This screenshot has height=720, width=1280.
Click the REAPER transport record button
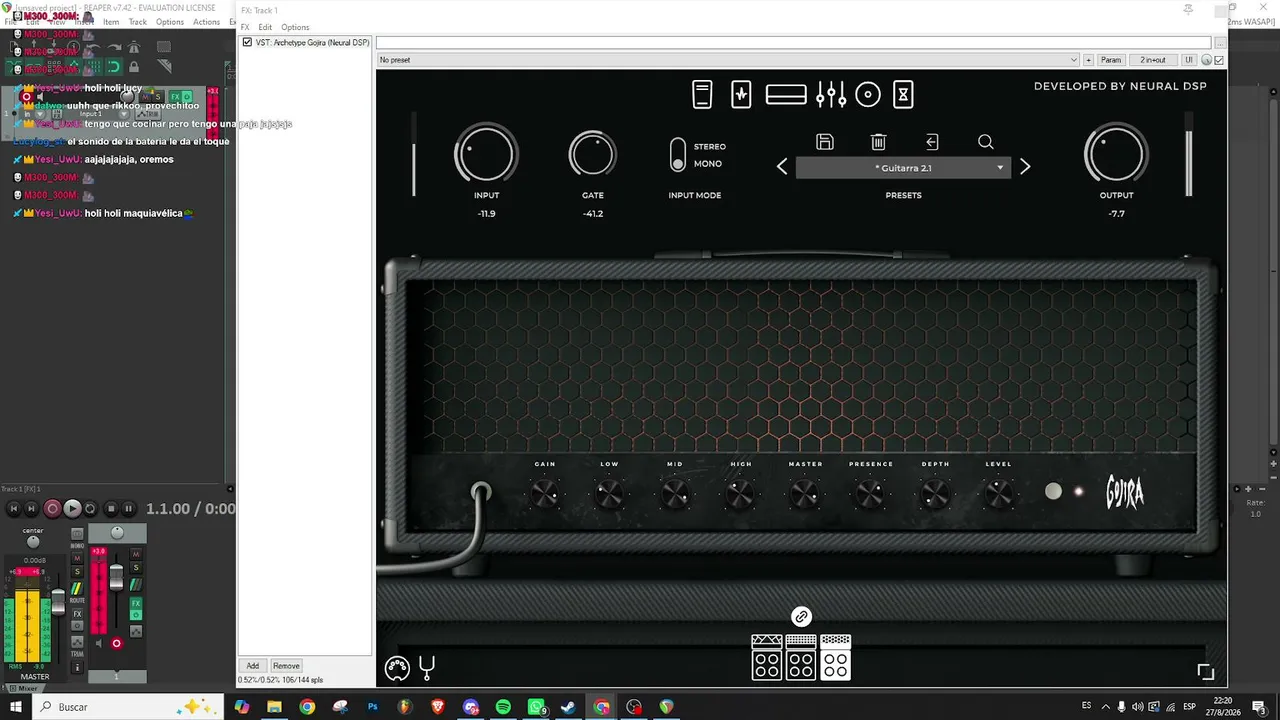coord(53,509)
